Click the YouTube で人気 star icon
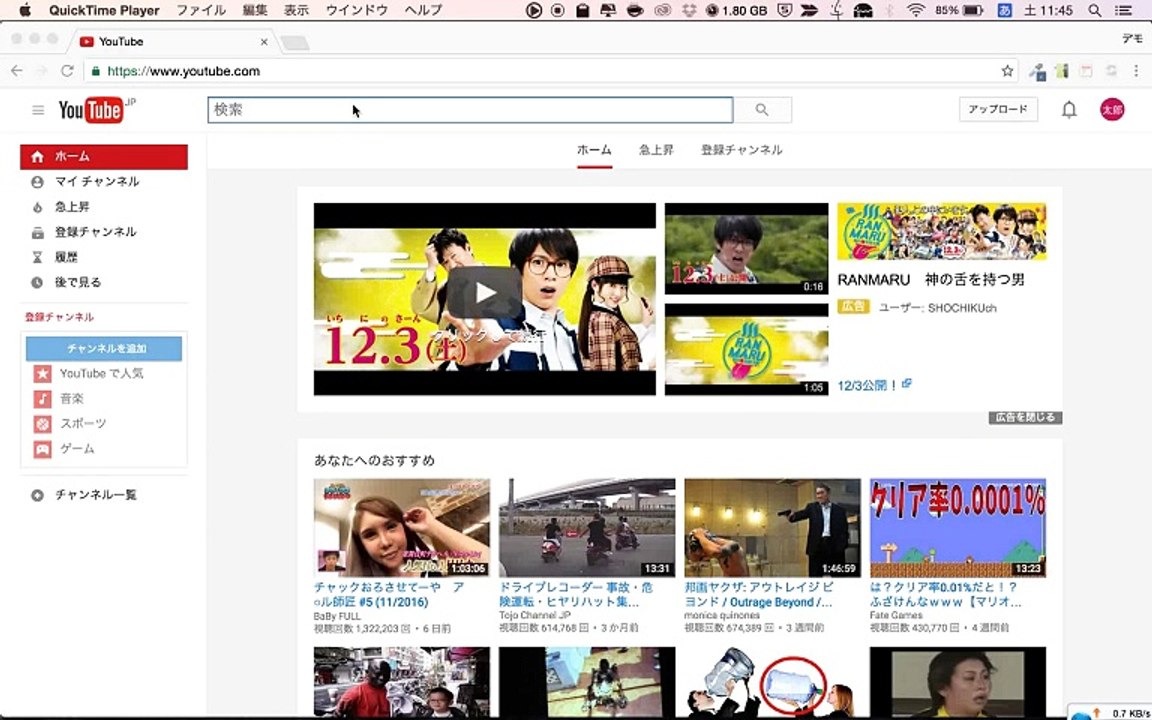Screen dimensions: 1152x720 pyautogui.click(x=43, y=374)
